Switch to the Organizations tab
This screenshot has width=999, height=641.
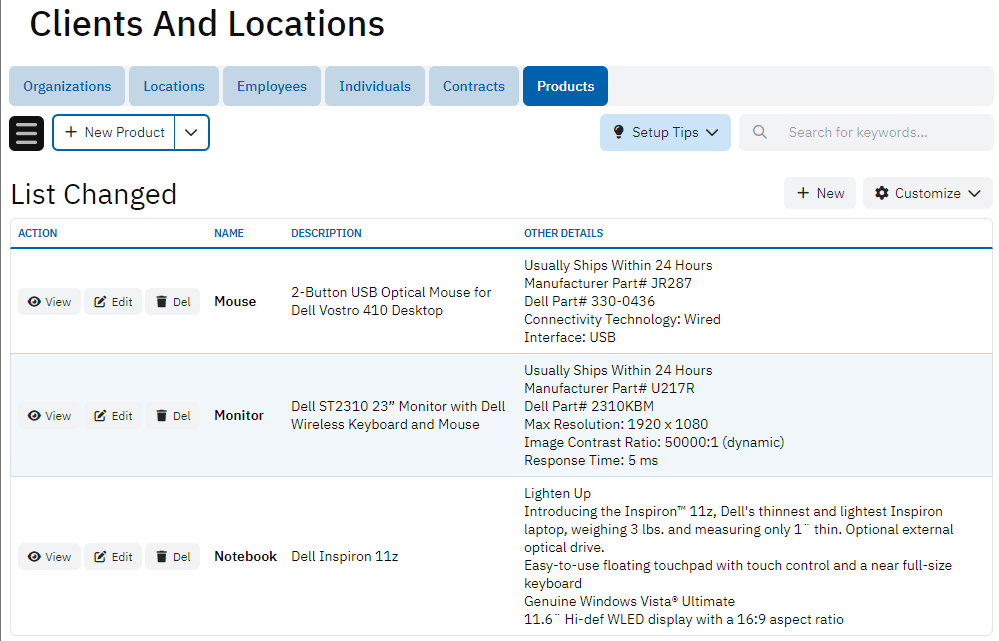67,86
